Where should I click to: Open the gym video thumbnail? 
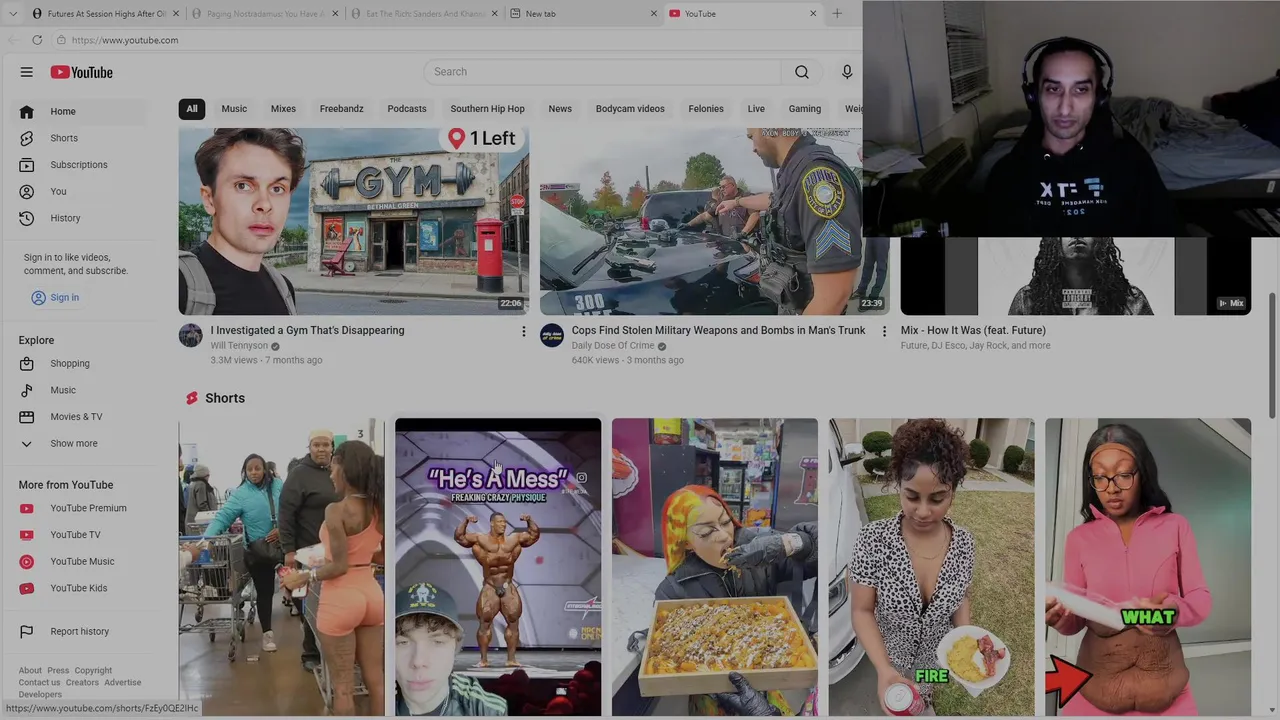click(x=354, y=221)
